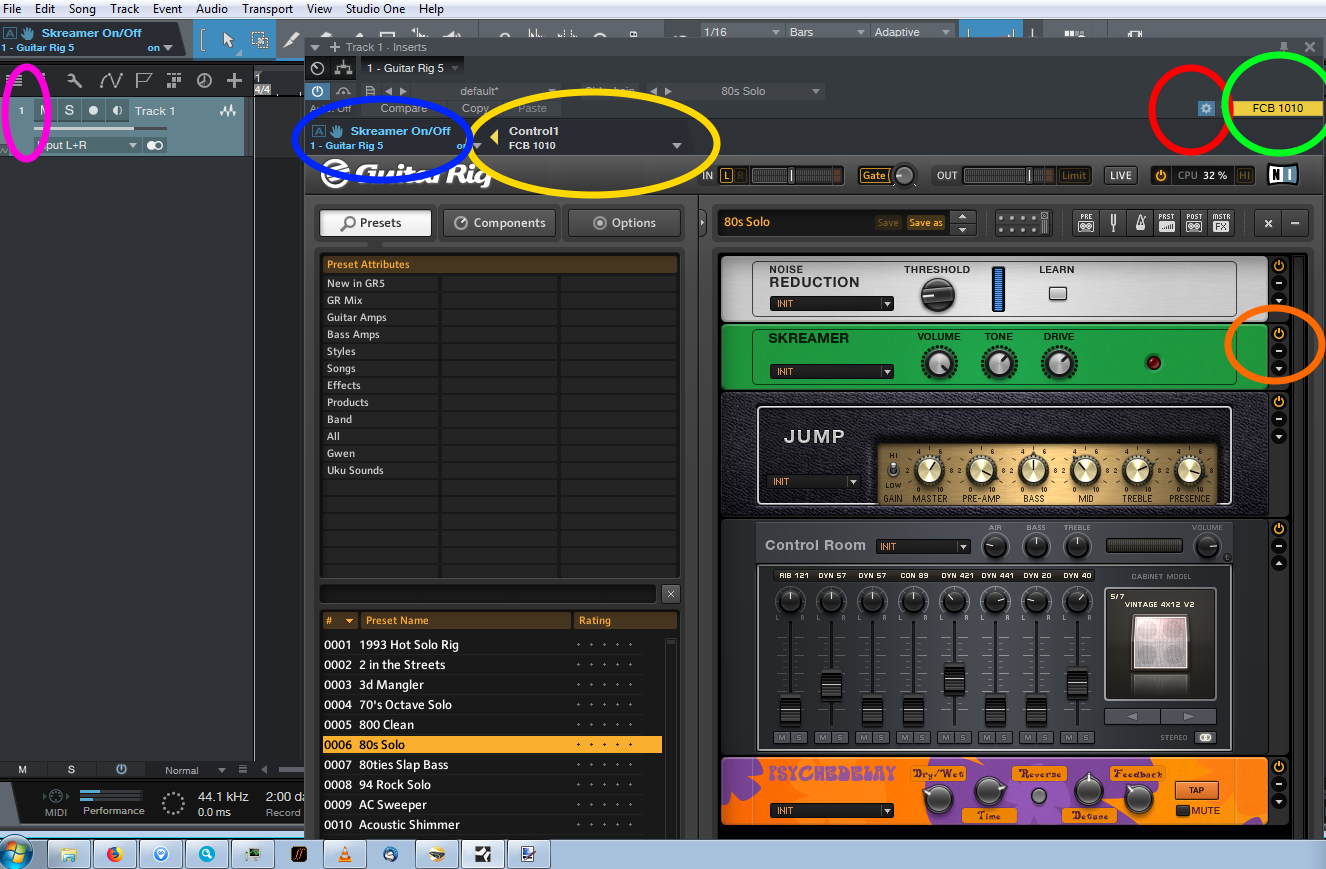Screen dimensions: 1326x869
Task: Open the Event menu
Action: tap(167, 9)
